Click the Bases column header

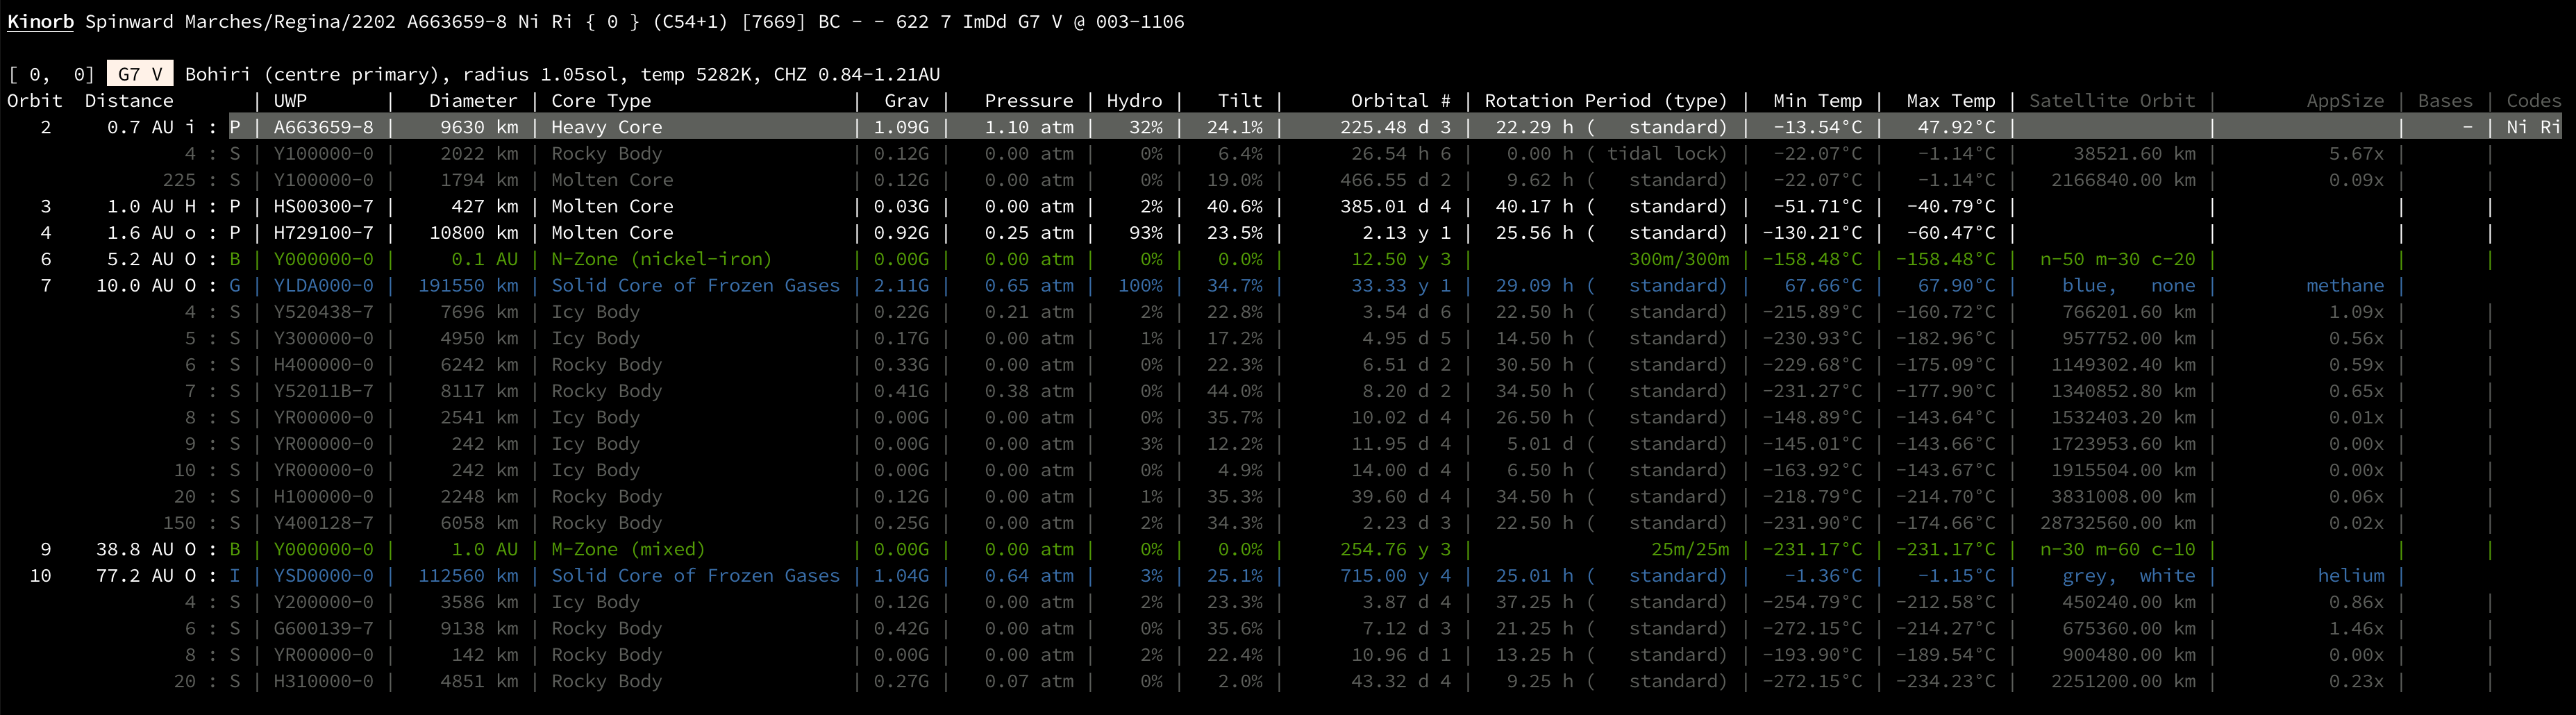tap(2445, 101)
